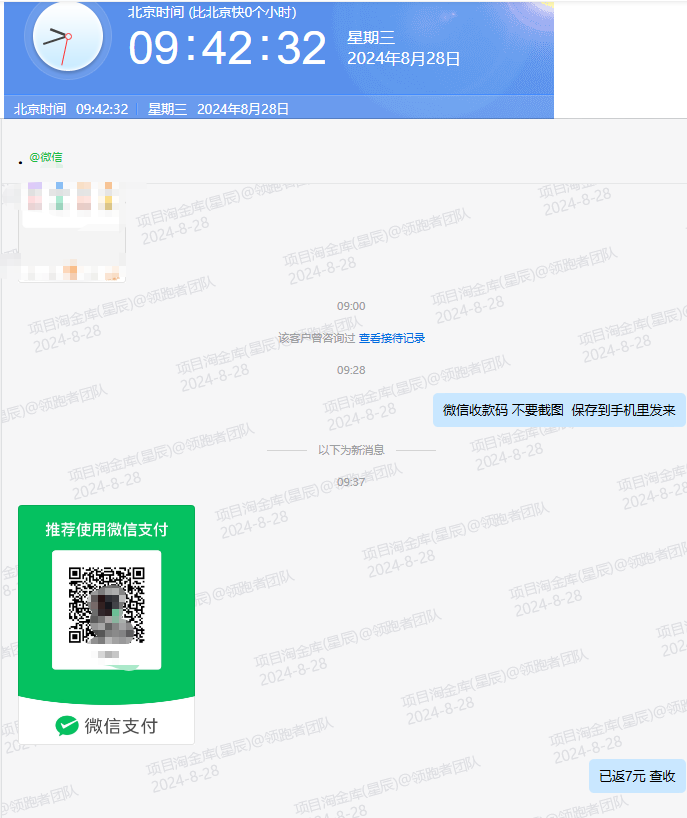Image resolution: width=687 pixels, height=818 pixels.
Task: Click the 星期三 weekday beside digital clock
Action: (371, 37)
